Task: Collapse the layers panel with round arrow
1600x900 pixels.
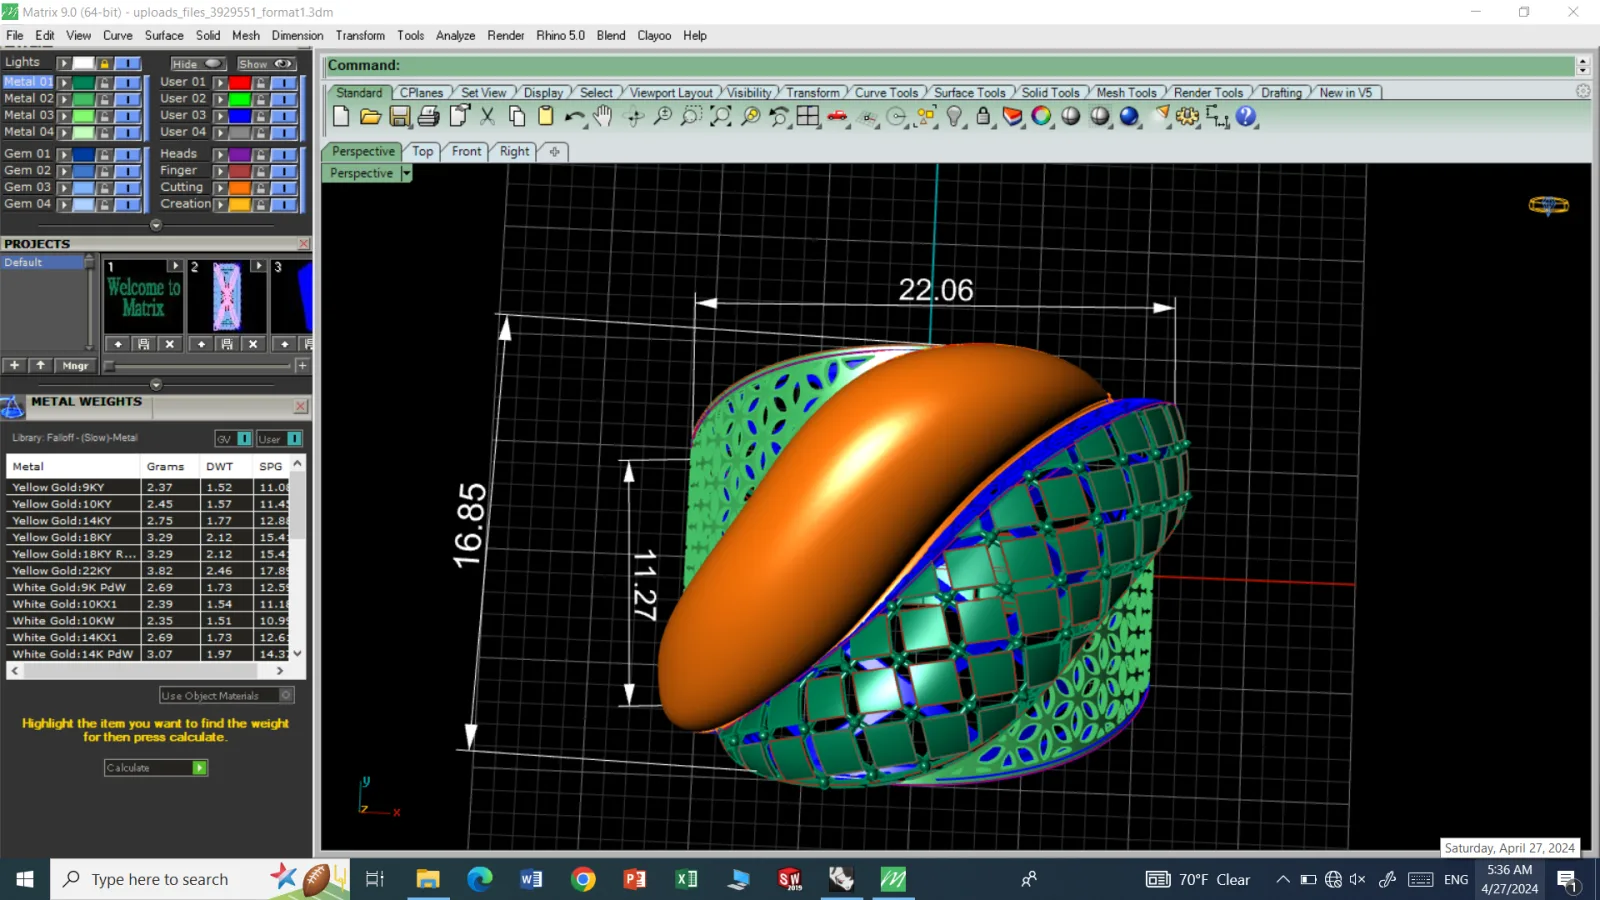Action: tap(156, 225)
